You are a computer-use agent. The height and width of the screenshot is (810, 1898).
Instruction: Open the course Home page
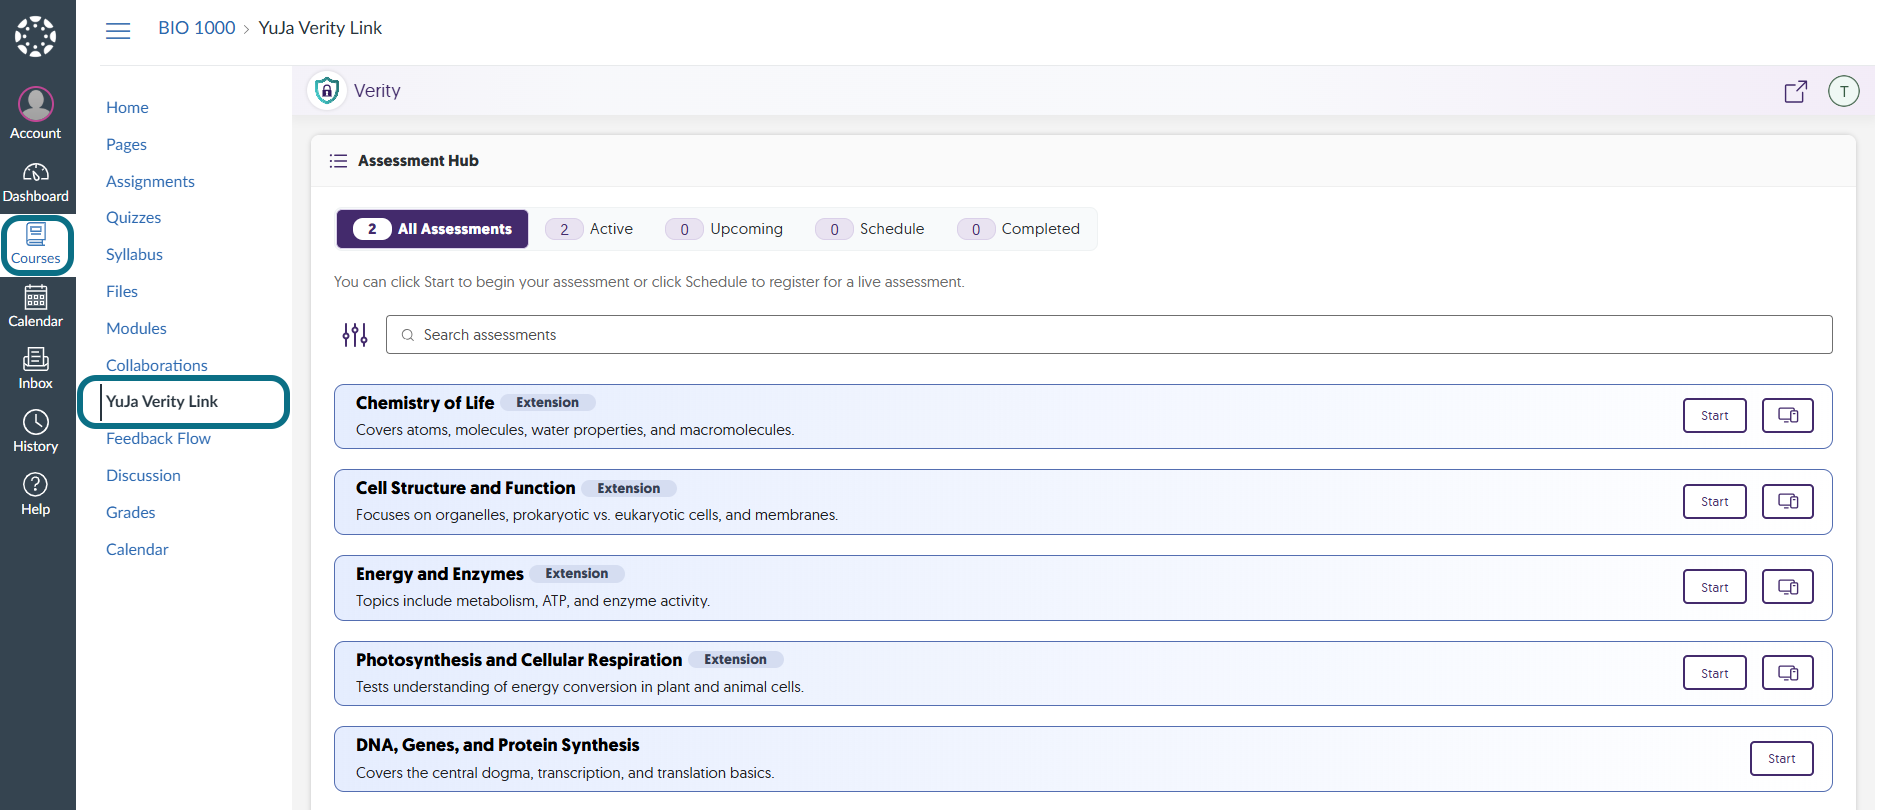pos(127,107)
